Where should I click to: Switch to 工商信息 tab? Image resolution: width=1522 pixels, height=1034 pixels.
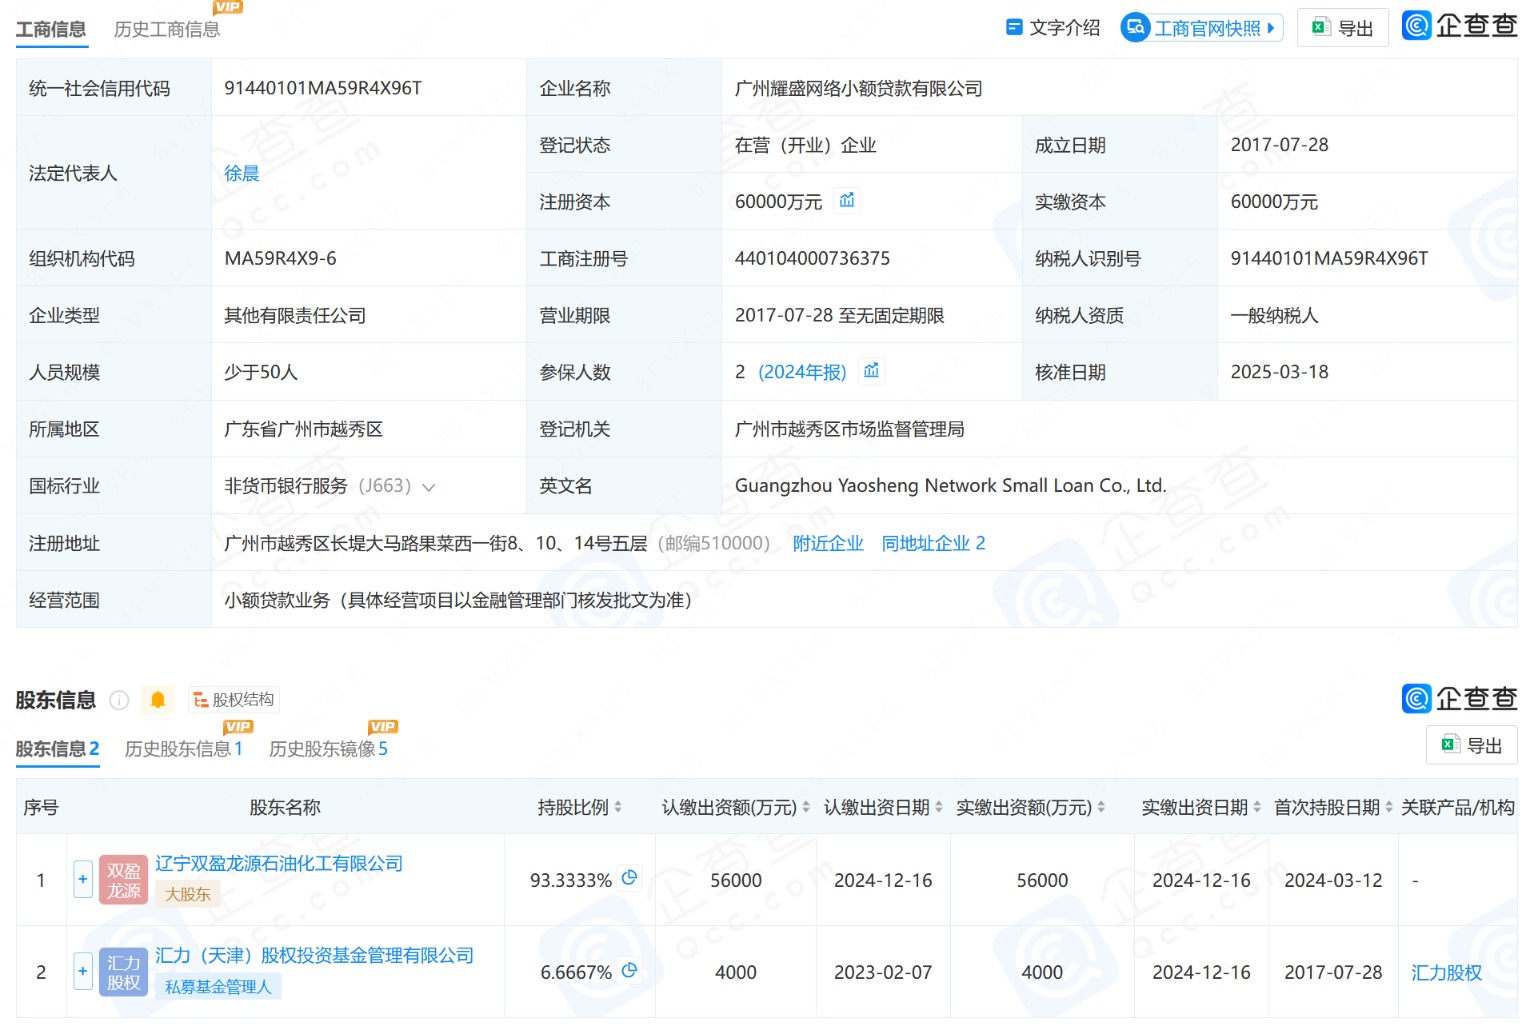[x=51, y=29]
